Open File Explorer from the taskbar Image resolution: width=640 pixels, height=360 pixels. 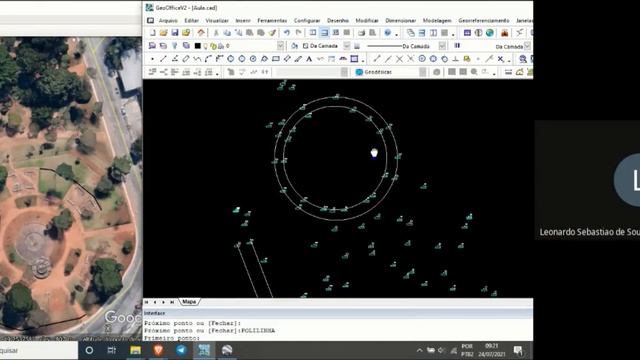tap(136, 350)
